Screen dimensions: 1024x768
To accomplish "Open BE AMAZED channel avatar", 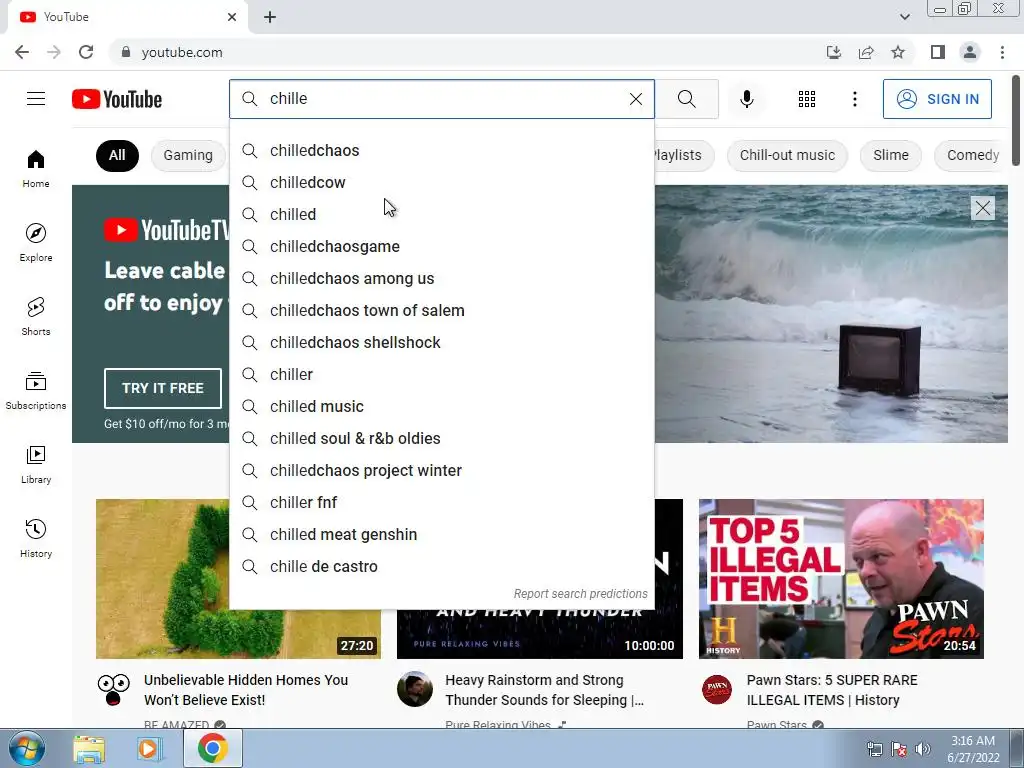I will point(114,690).
